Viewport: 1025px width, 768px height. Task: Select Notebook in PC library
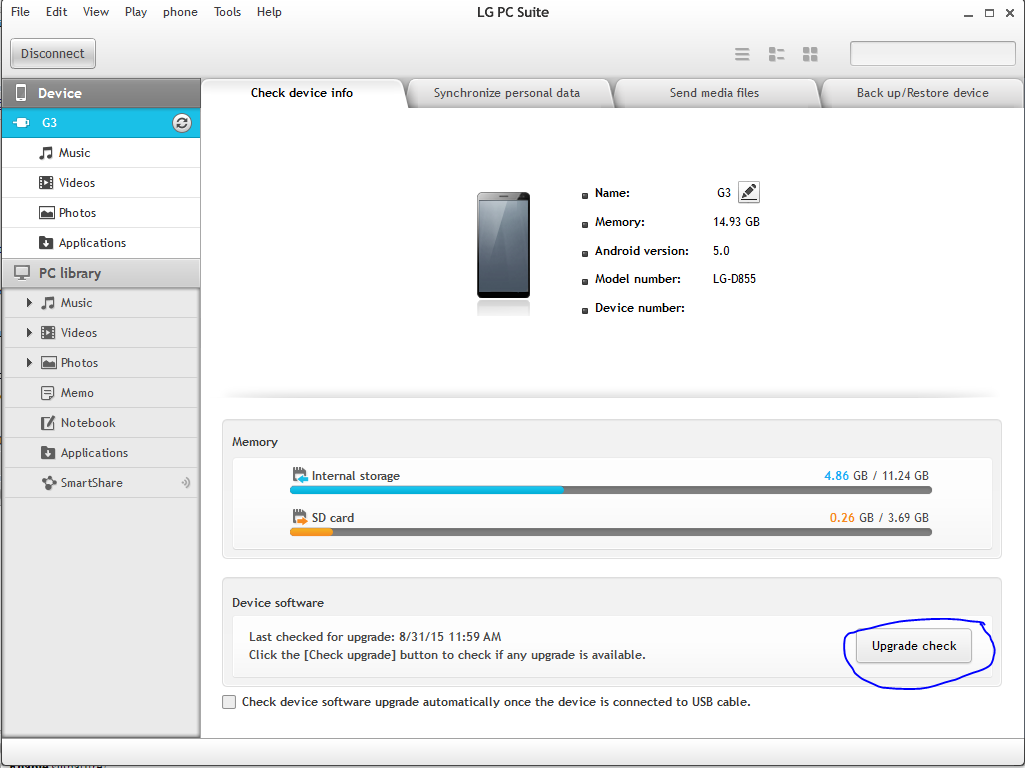tap(101, 423)
